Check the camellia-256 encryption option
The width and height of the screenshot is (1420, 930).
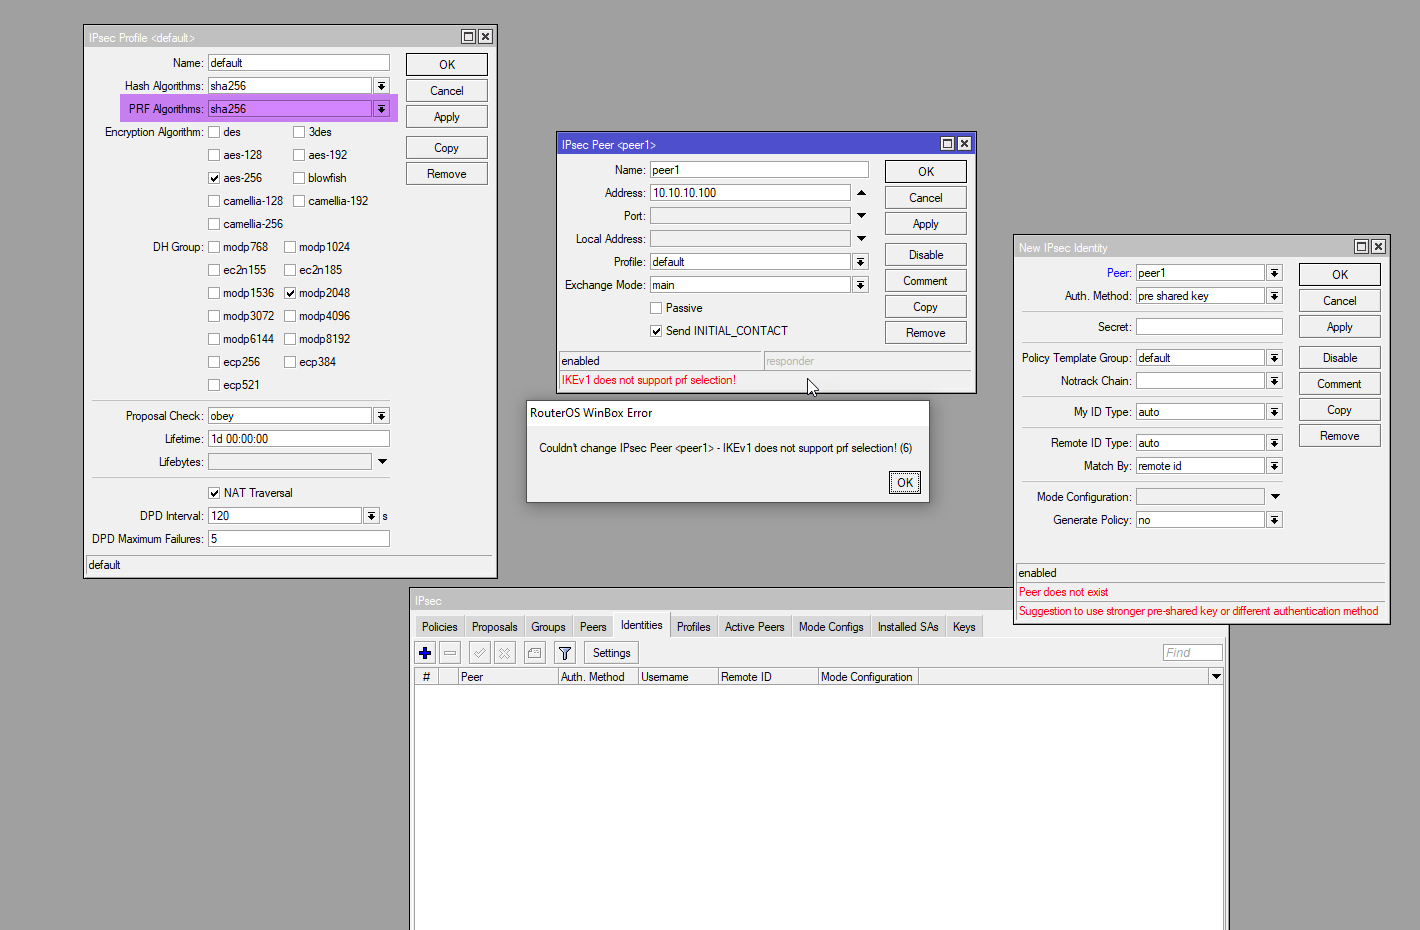214,224
